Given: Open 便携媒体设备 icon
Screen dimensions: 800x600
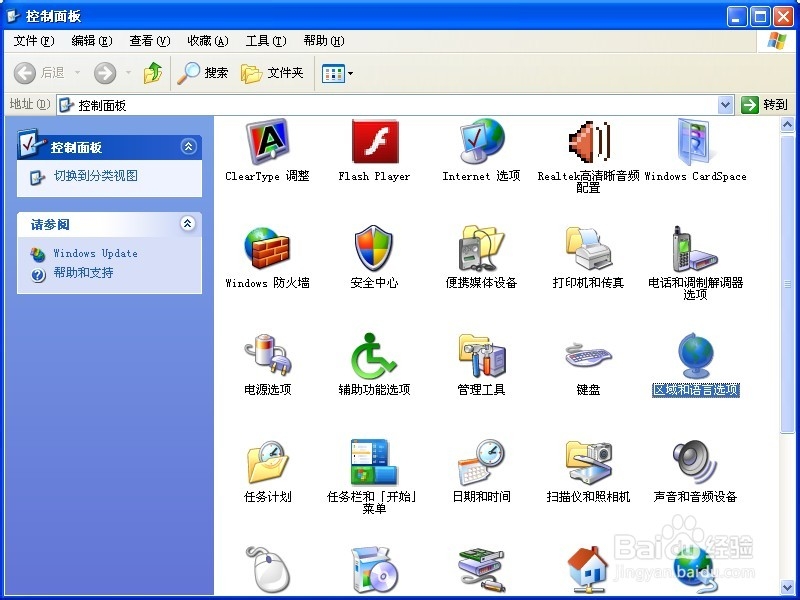Looking at the screenshot, I should [x=482, y=248].
